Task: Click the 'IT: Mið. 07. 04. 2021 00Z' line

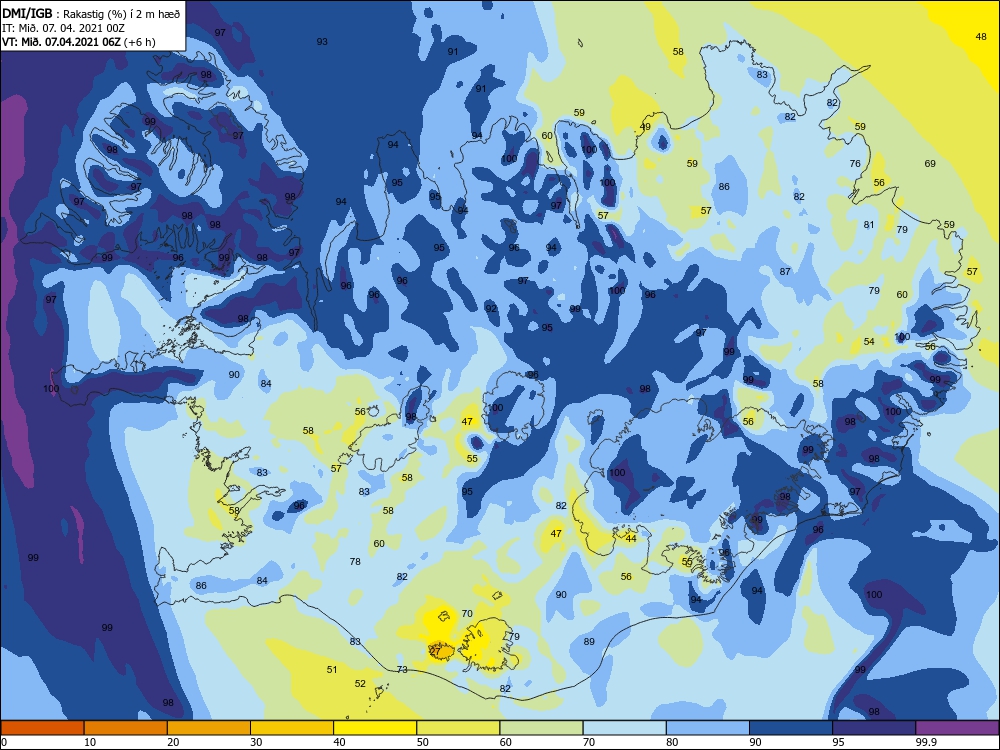Action: pos(63,28)
